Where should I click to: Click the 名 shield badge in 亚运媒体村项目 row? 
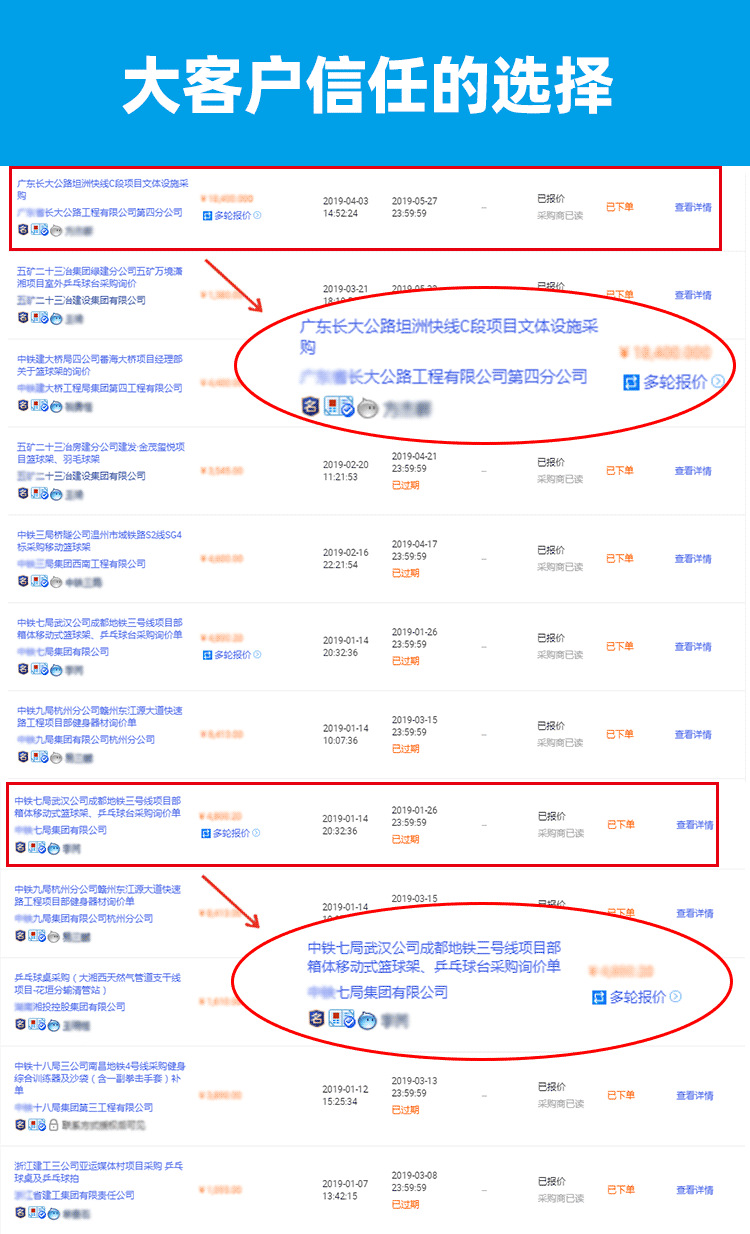pos(21,1213)
